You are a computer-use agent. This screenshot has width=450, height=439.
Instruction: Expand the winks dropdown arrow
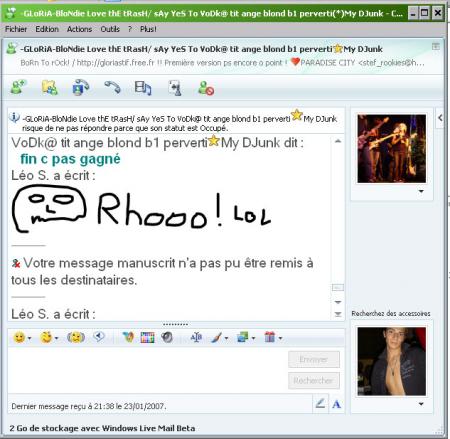[x=56, y=338]
